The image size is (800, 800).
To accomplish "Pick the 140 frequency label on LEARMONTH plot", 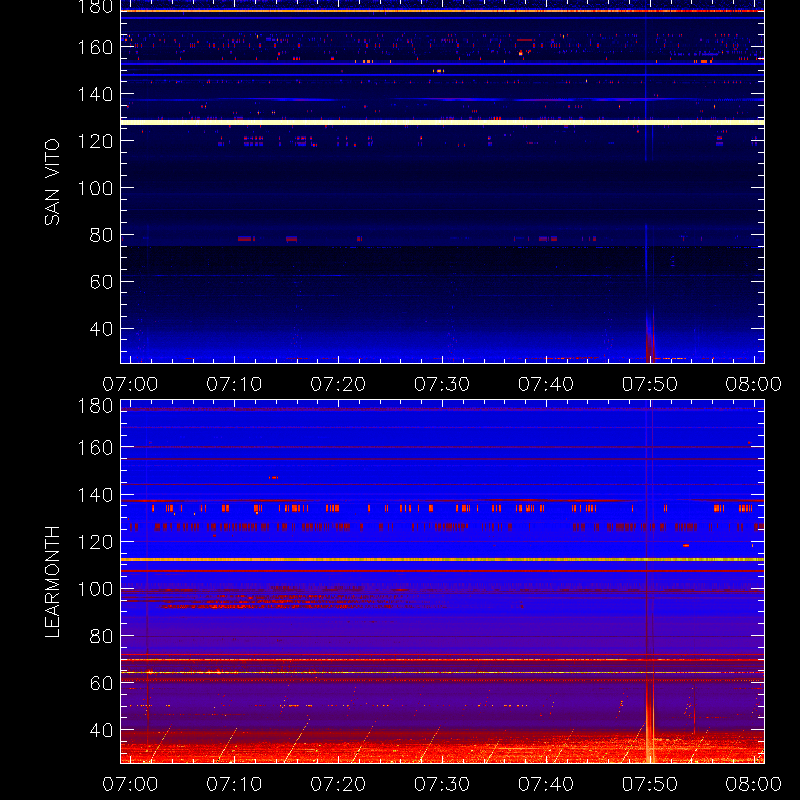I will point(95,495).
